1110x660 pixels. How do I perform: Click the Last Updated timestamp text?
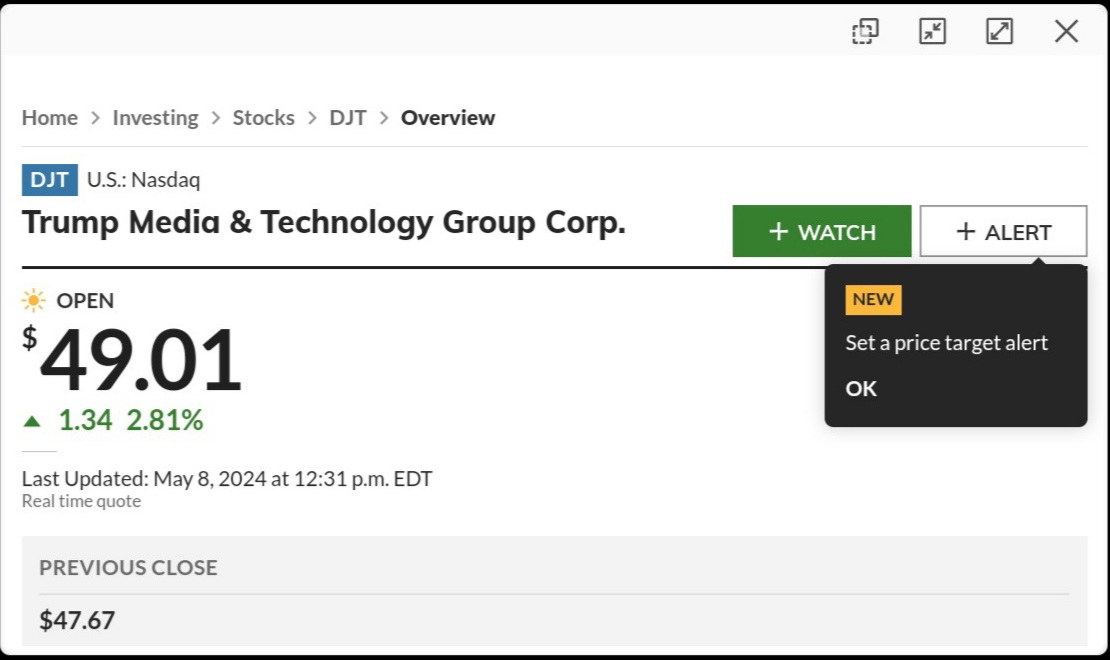click(227, 479)
